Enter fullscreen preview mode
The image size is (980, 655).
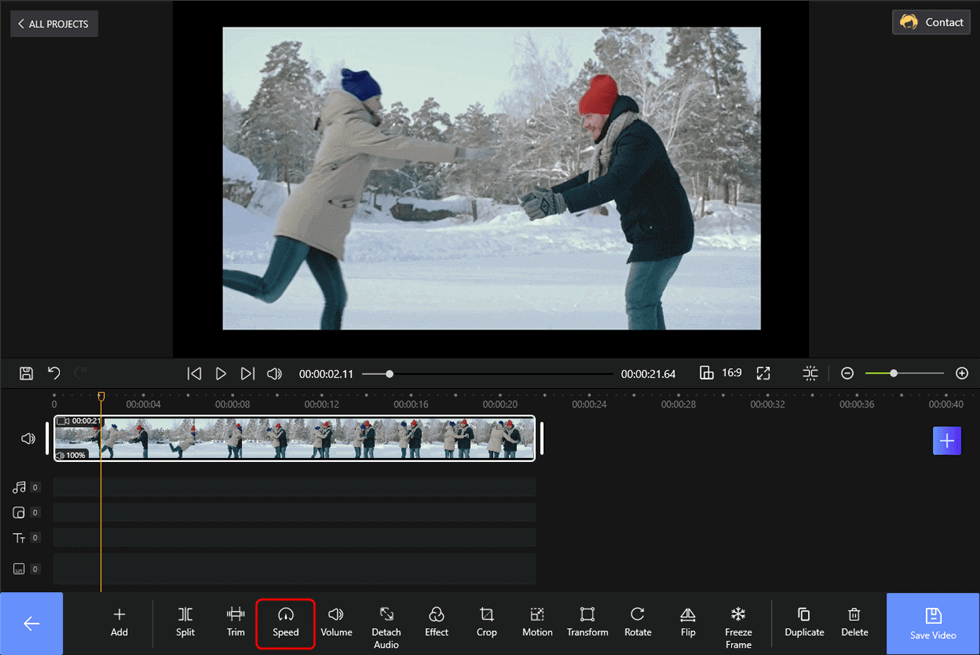point(763,374)
